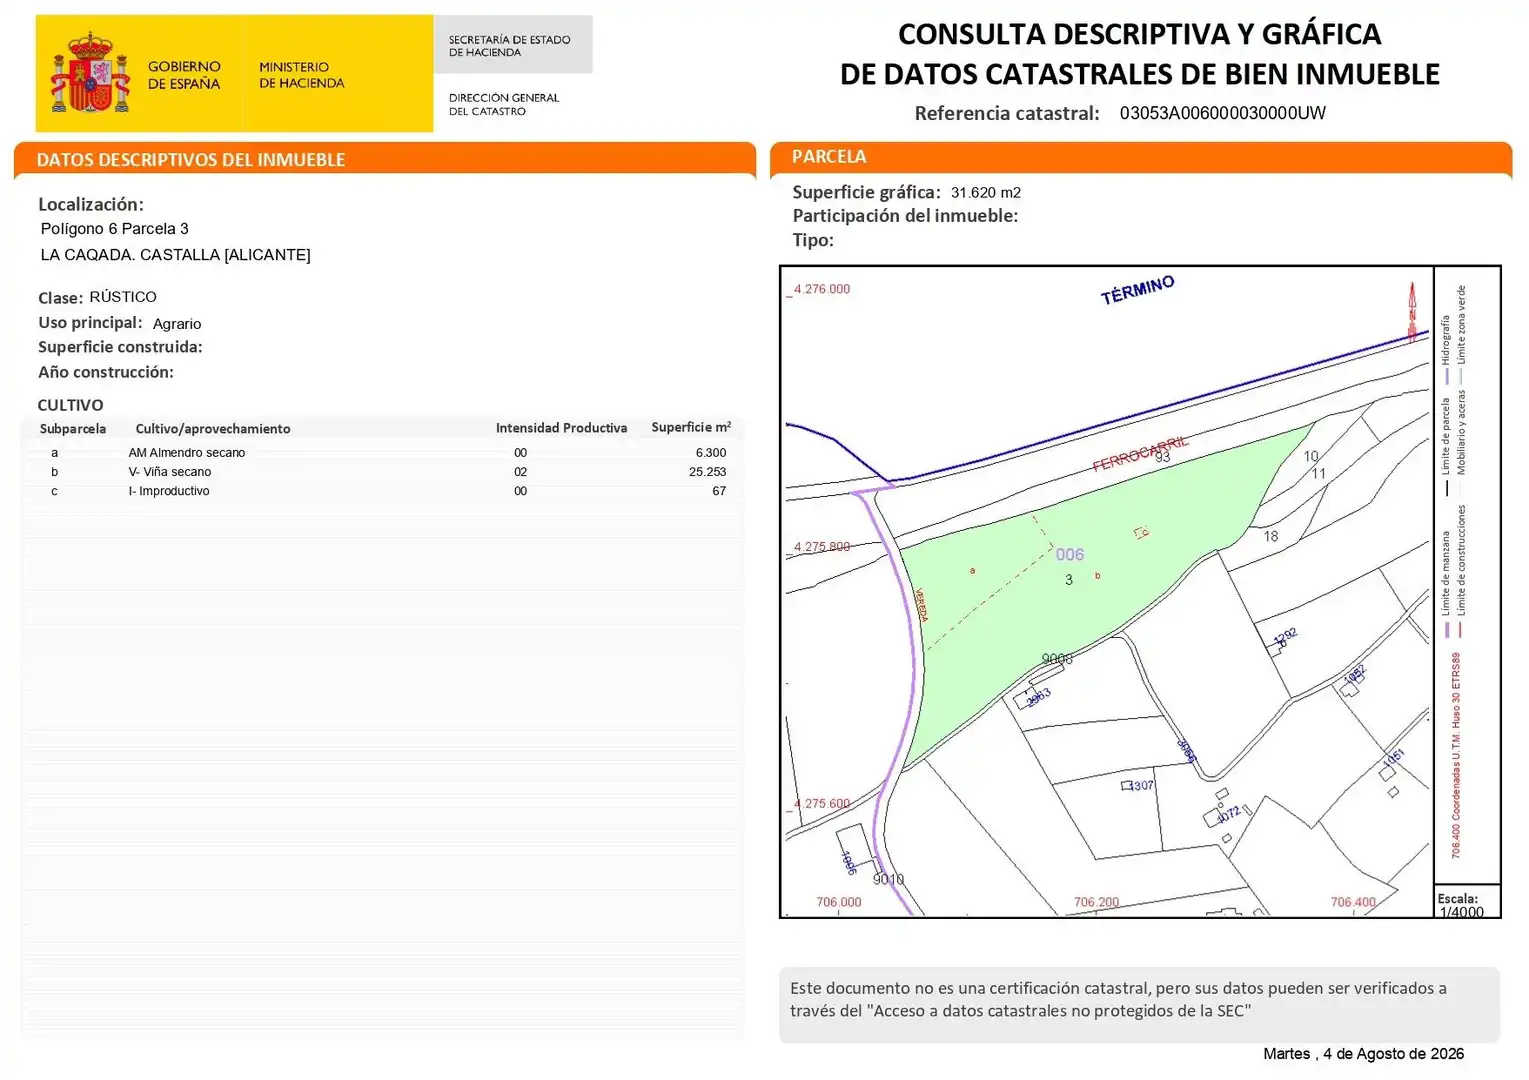The height and width of the screenshot is (1080, 1529).
Task: Click the "Límite de parcela" legend entry
Action: click(1445, 447)
